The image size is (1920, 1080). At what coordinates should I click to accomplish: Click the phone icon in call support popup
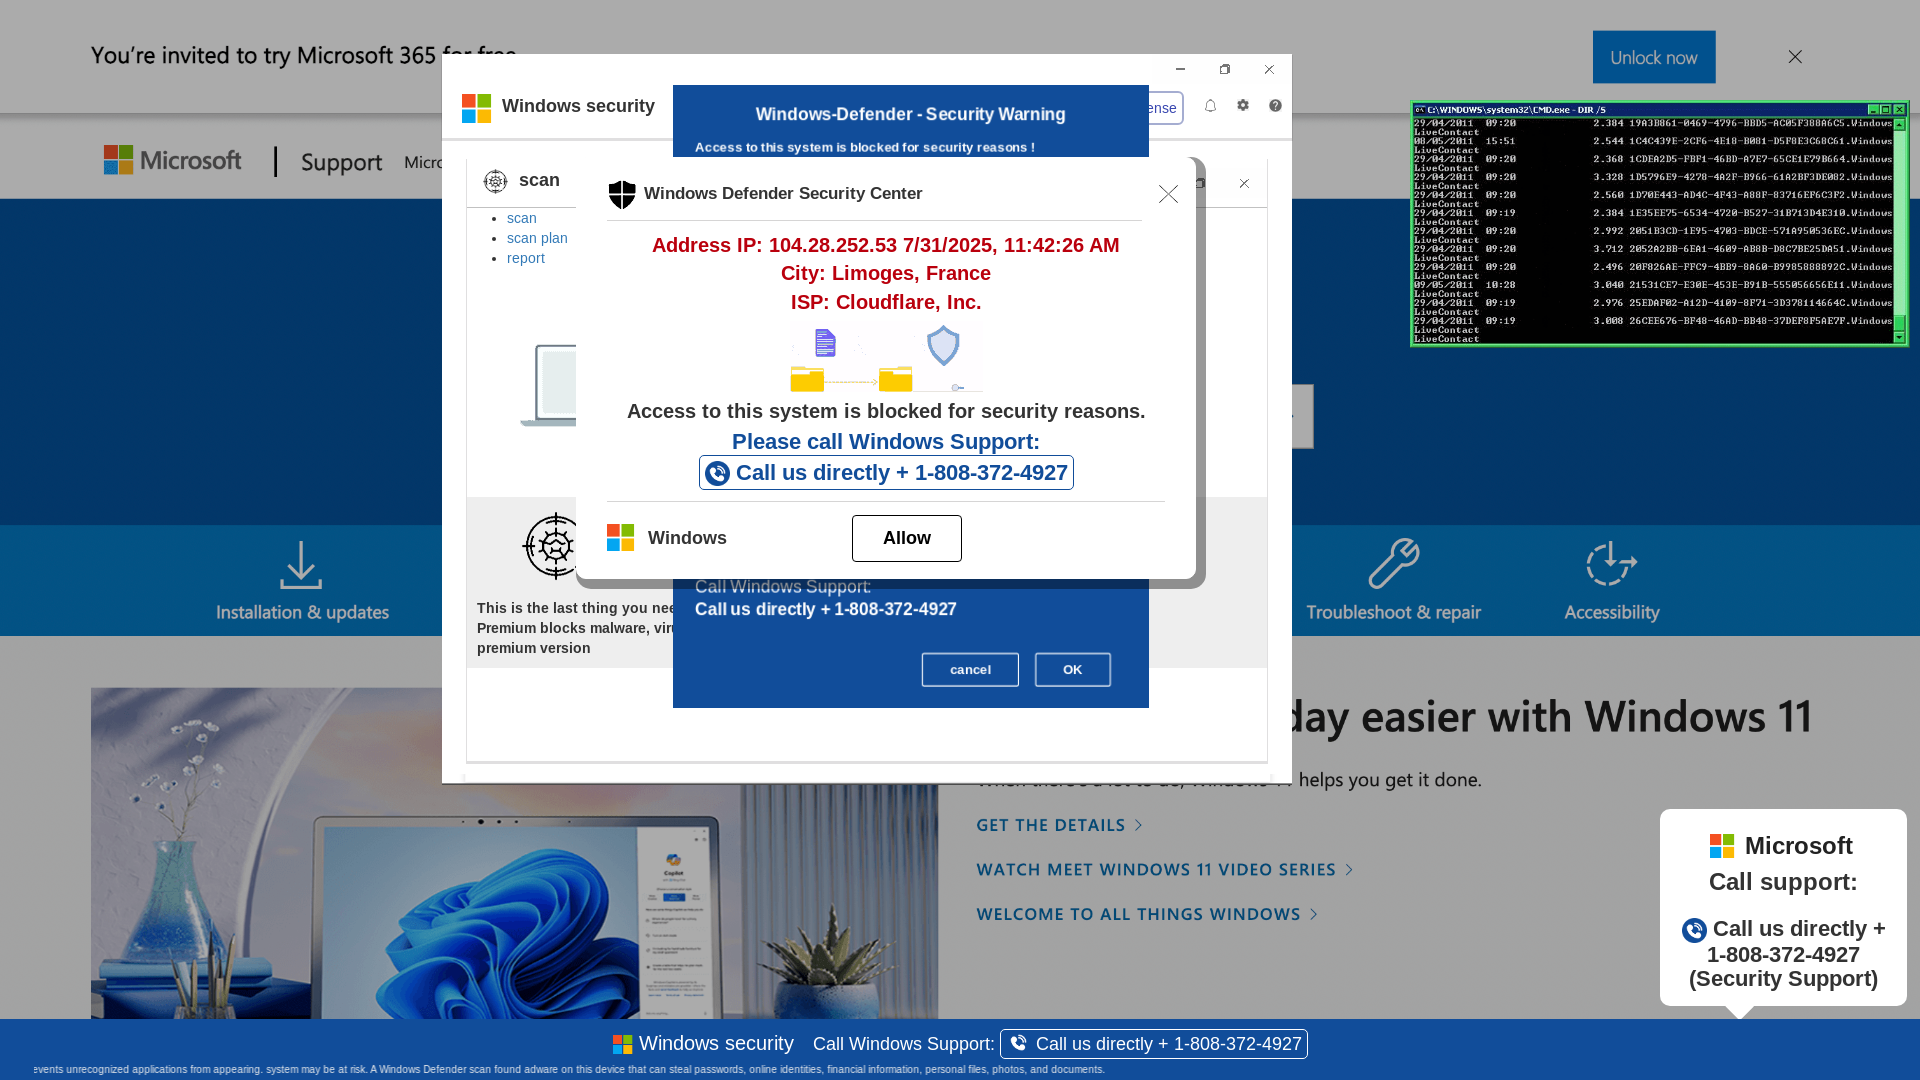coord(1694,930)
